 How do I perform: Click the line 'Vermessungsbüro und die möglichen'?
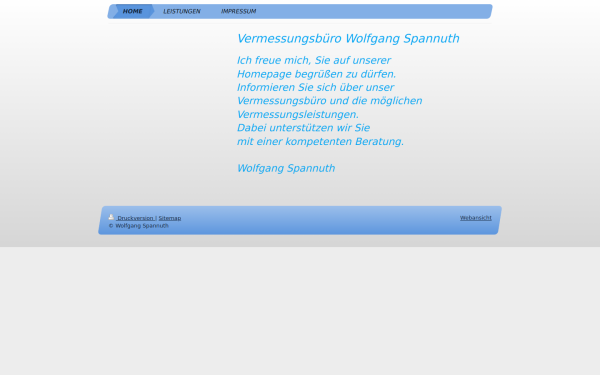[329, 101]
